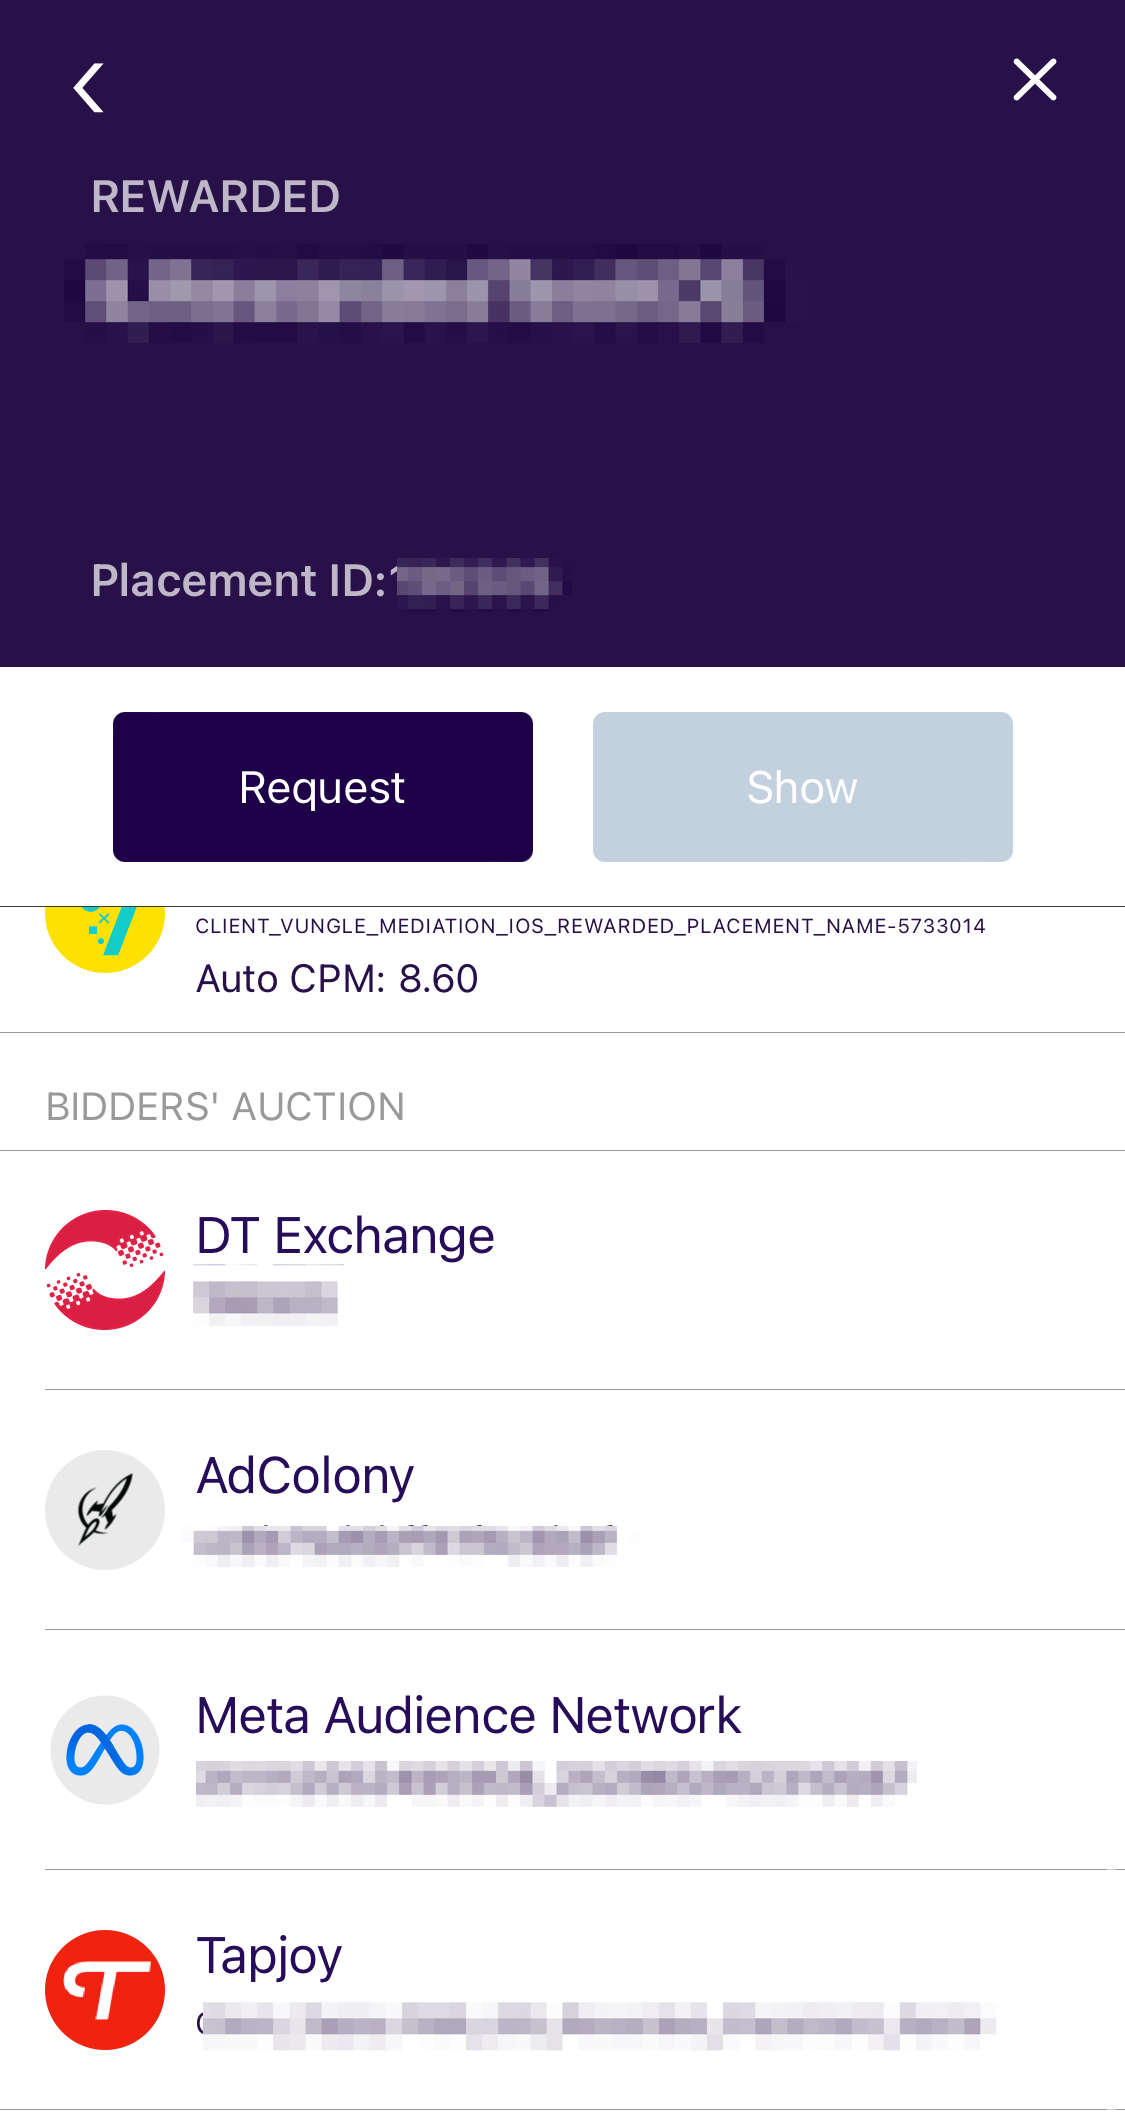The image size is (1125, 2113).
Task: Select the DT Exchange bidder name
Action: 345,1236
